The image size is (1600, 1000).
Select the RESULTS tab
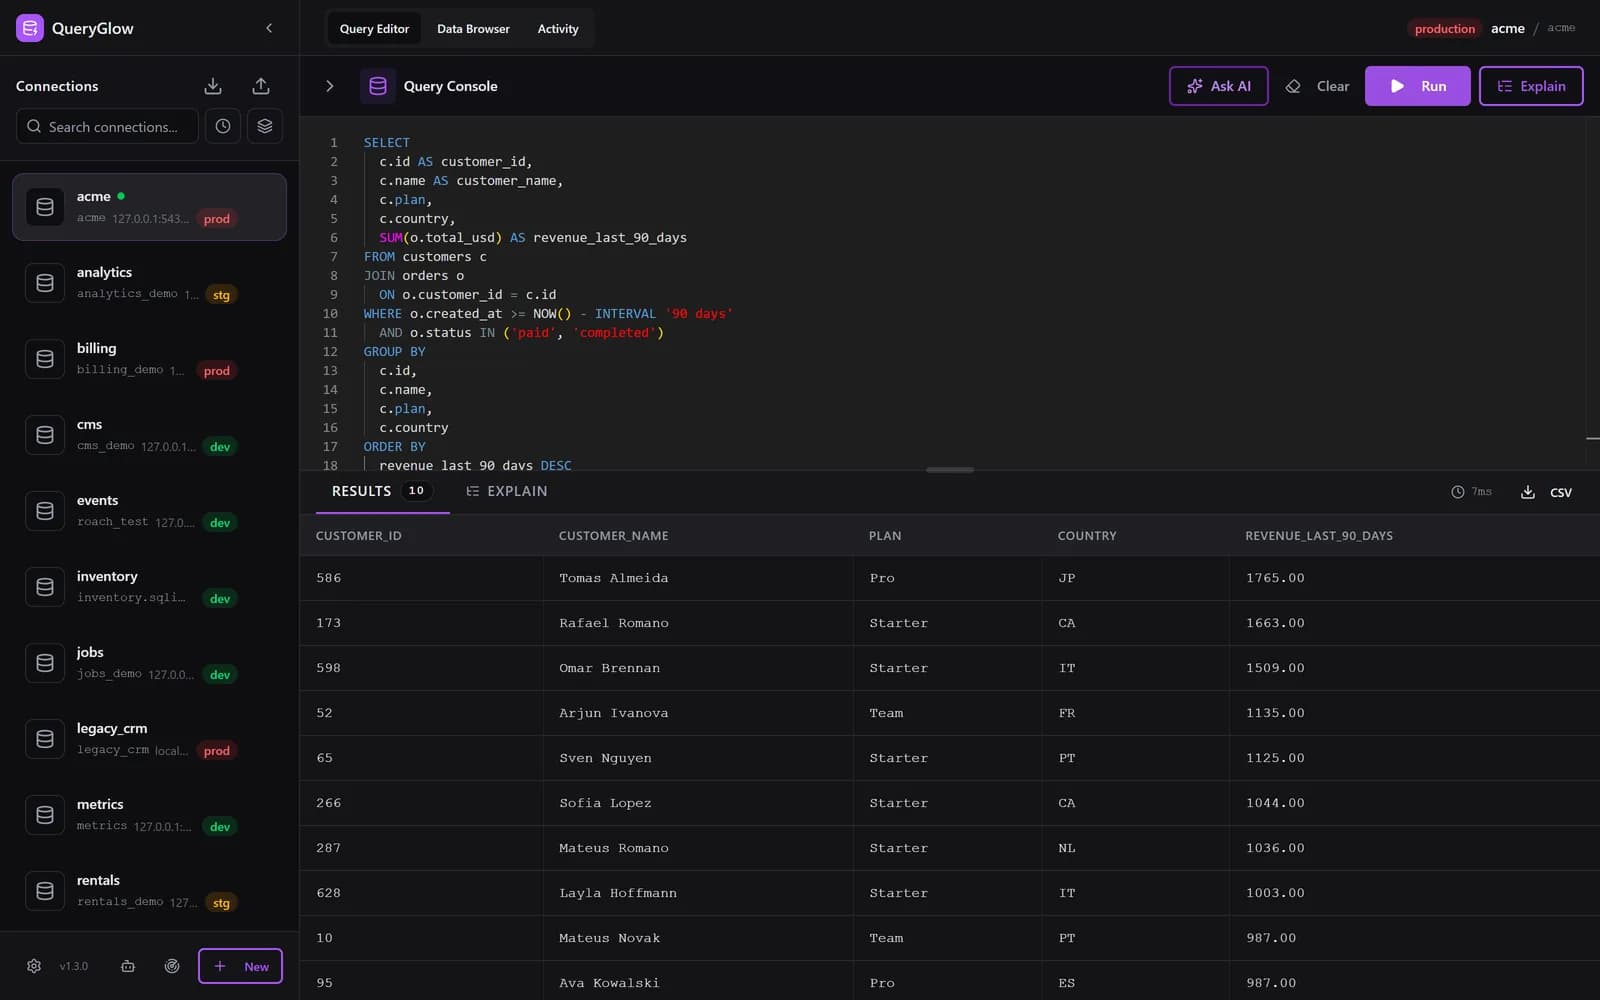click(382, 491)
